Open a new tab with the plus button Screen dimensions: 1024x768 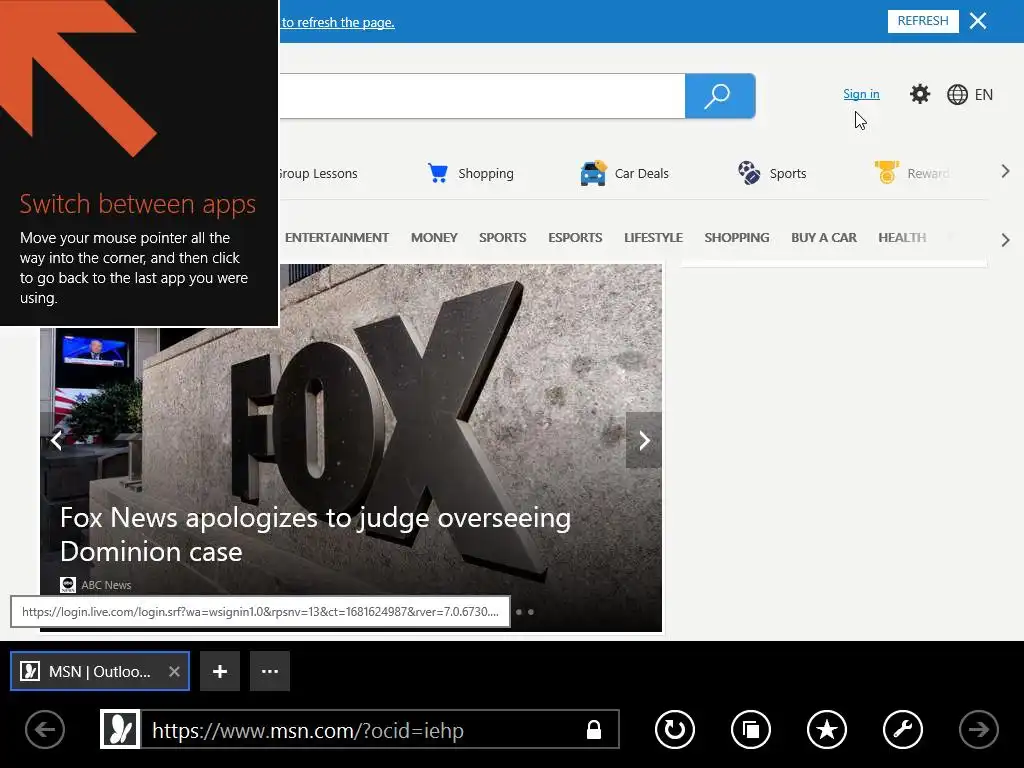(x=220, y=671)
